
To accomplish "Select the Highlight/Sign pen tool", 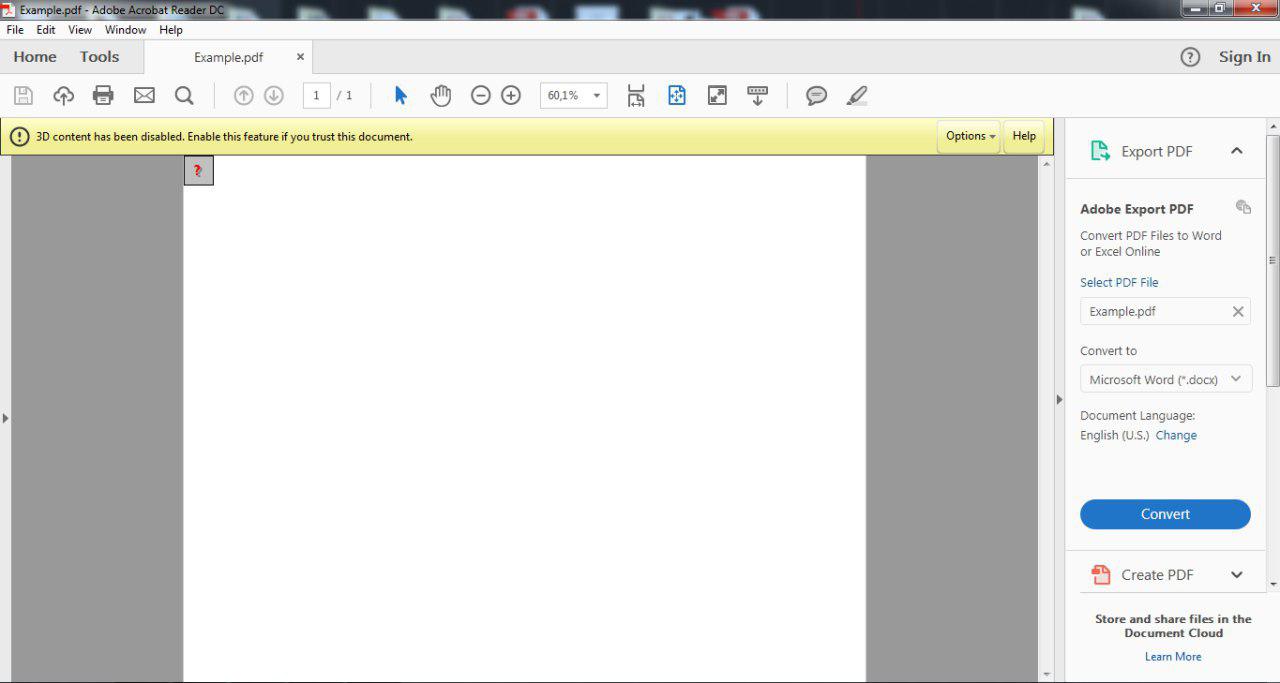I will point(856,95).
